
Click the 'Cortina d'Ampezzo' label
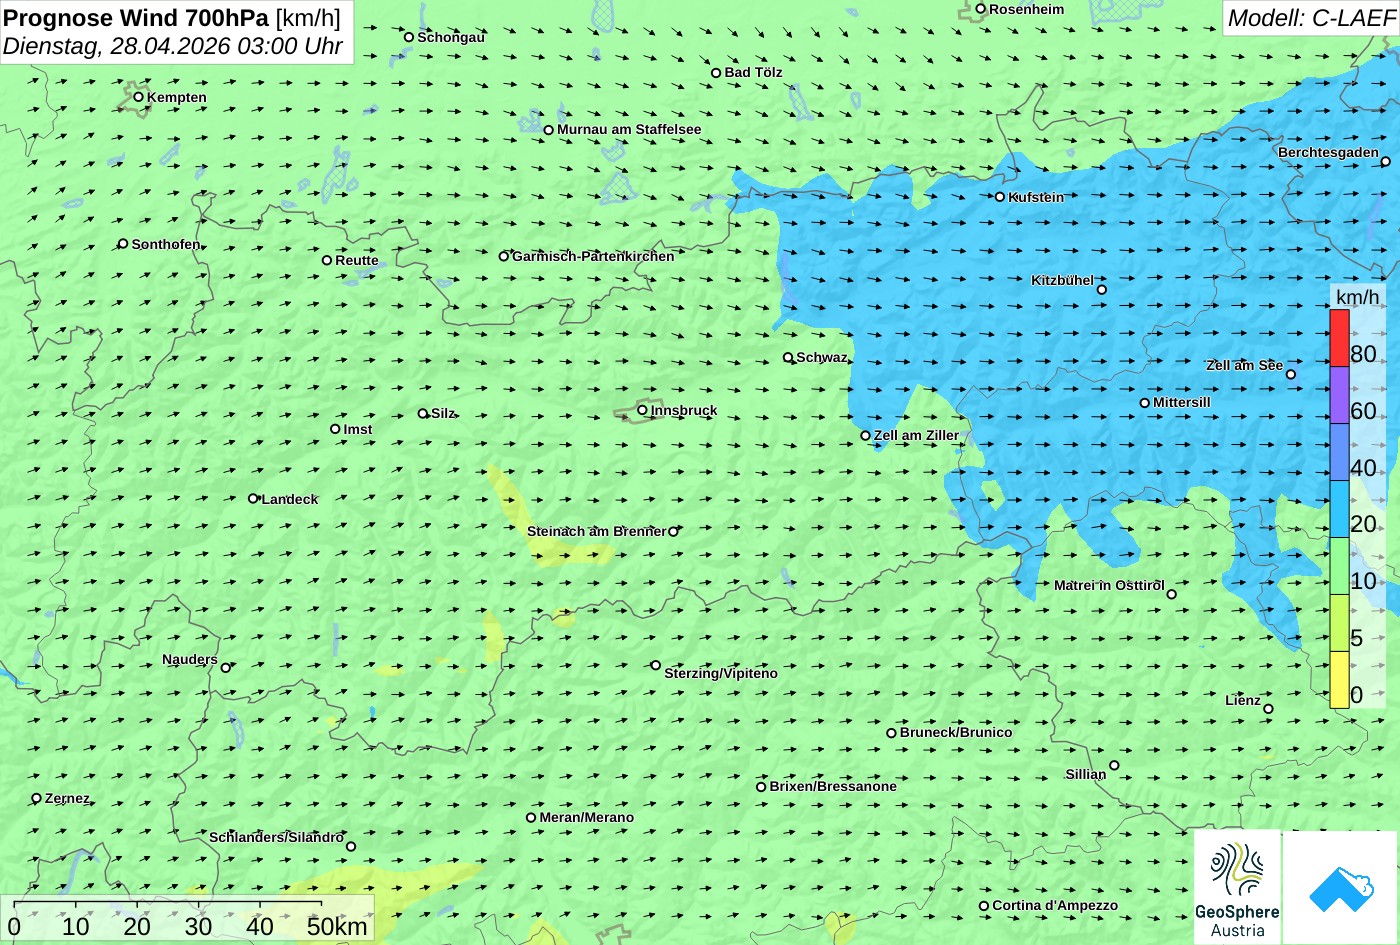1055,905
